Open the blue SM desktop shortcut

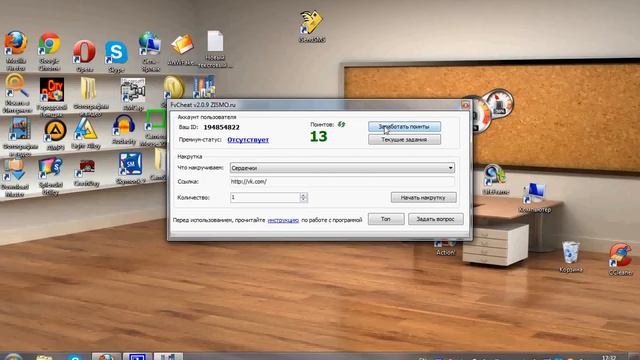click(x=130, y=164)
